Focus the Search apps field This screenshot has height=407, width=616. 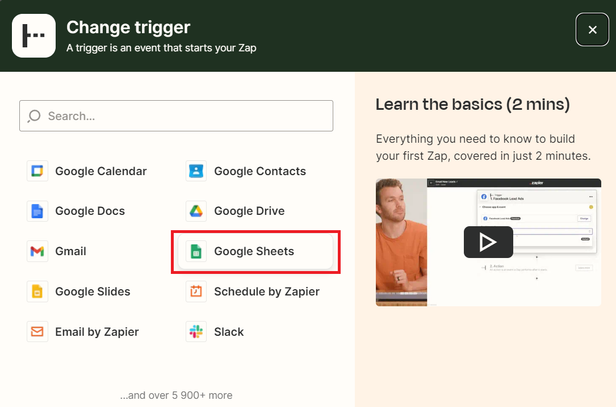click(176, 116)
